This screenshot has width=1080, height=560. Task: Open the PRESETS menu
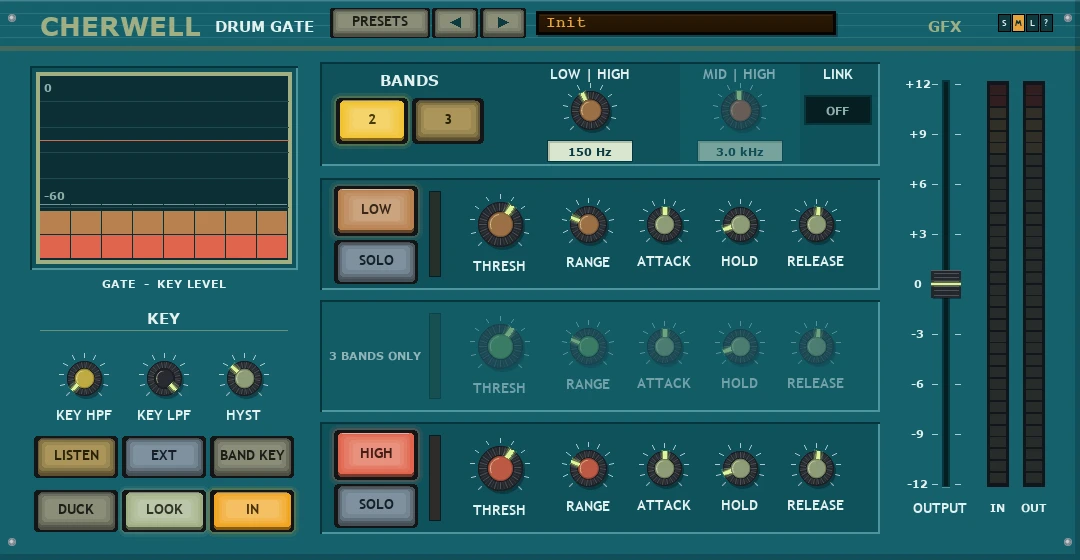pyautogui.click(x=380, y=22)
